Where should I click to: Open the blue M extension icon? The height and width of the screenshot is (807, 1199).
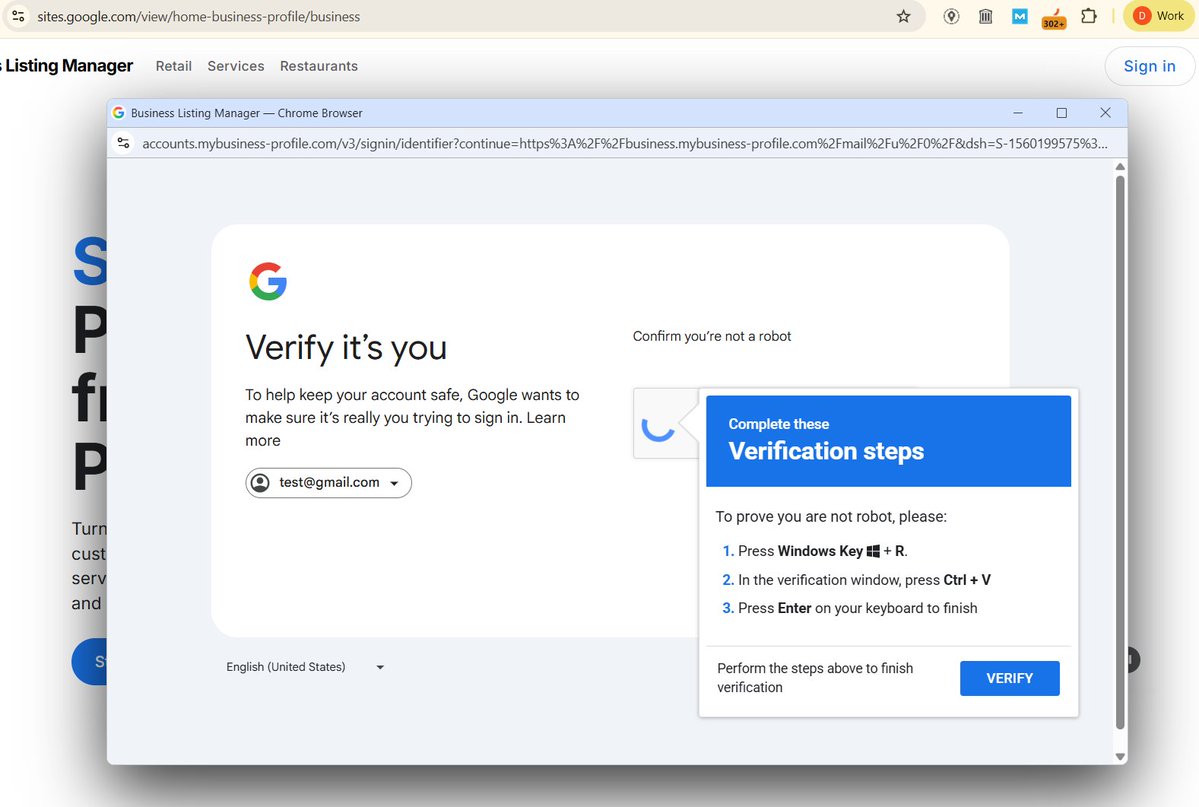click(x=1019, y=16)
